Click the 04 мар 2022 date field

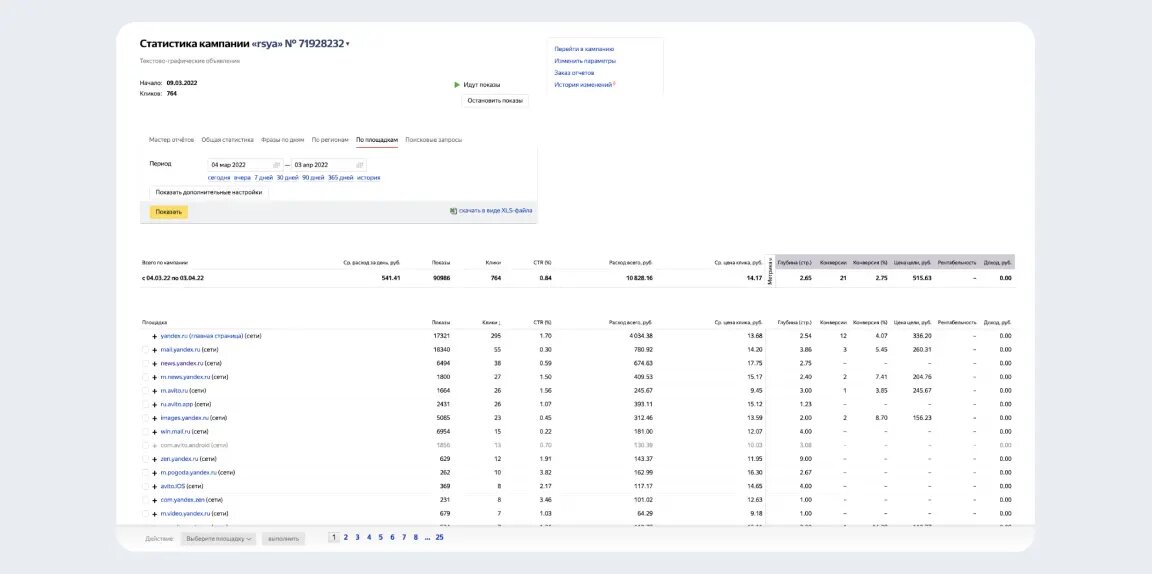click(x=245, y=165)
